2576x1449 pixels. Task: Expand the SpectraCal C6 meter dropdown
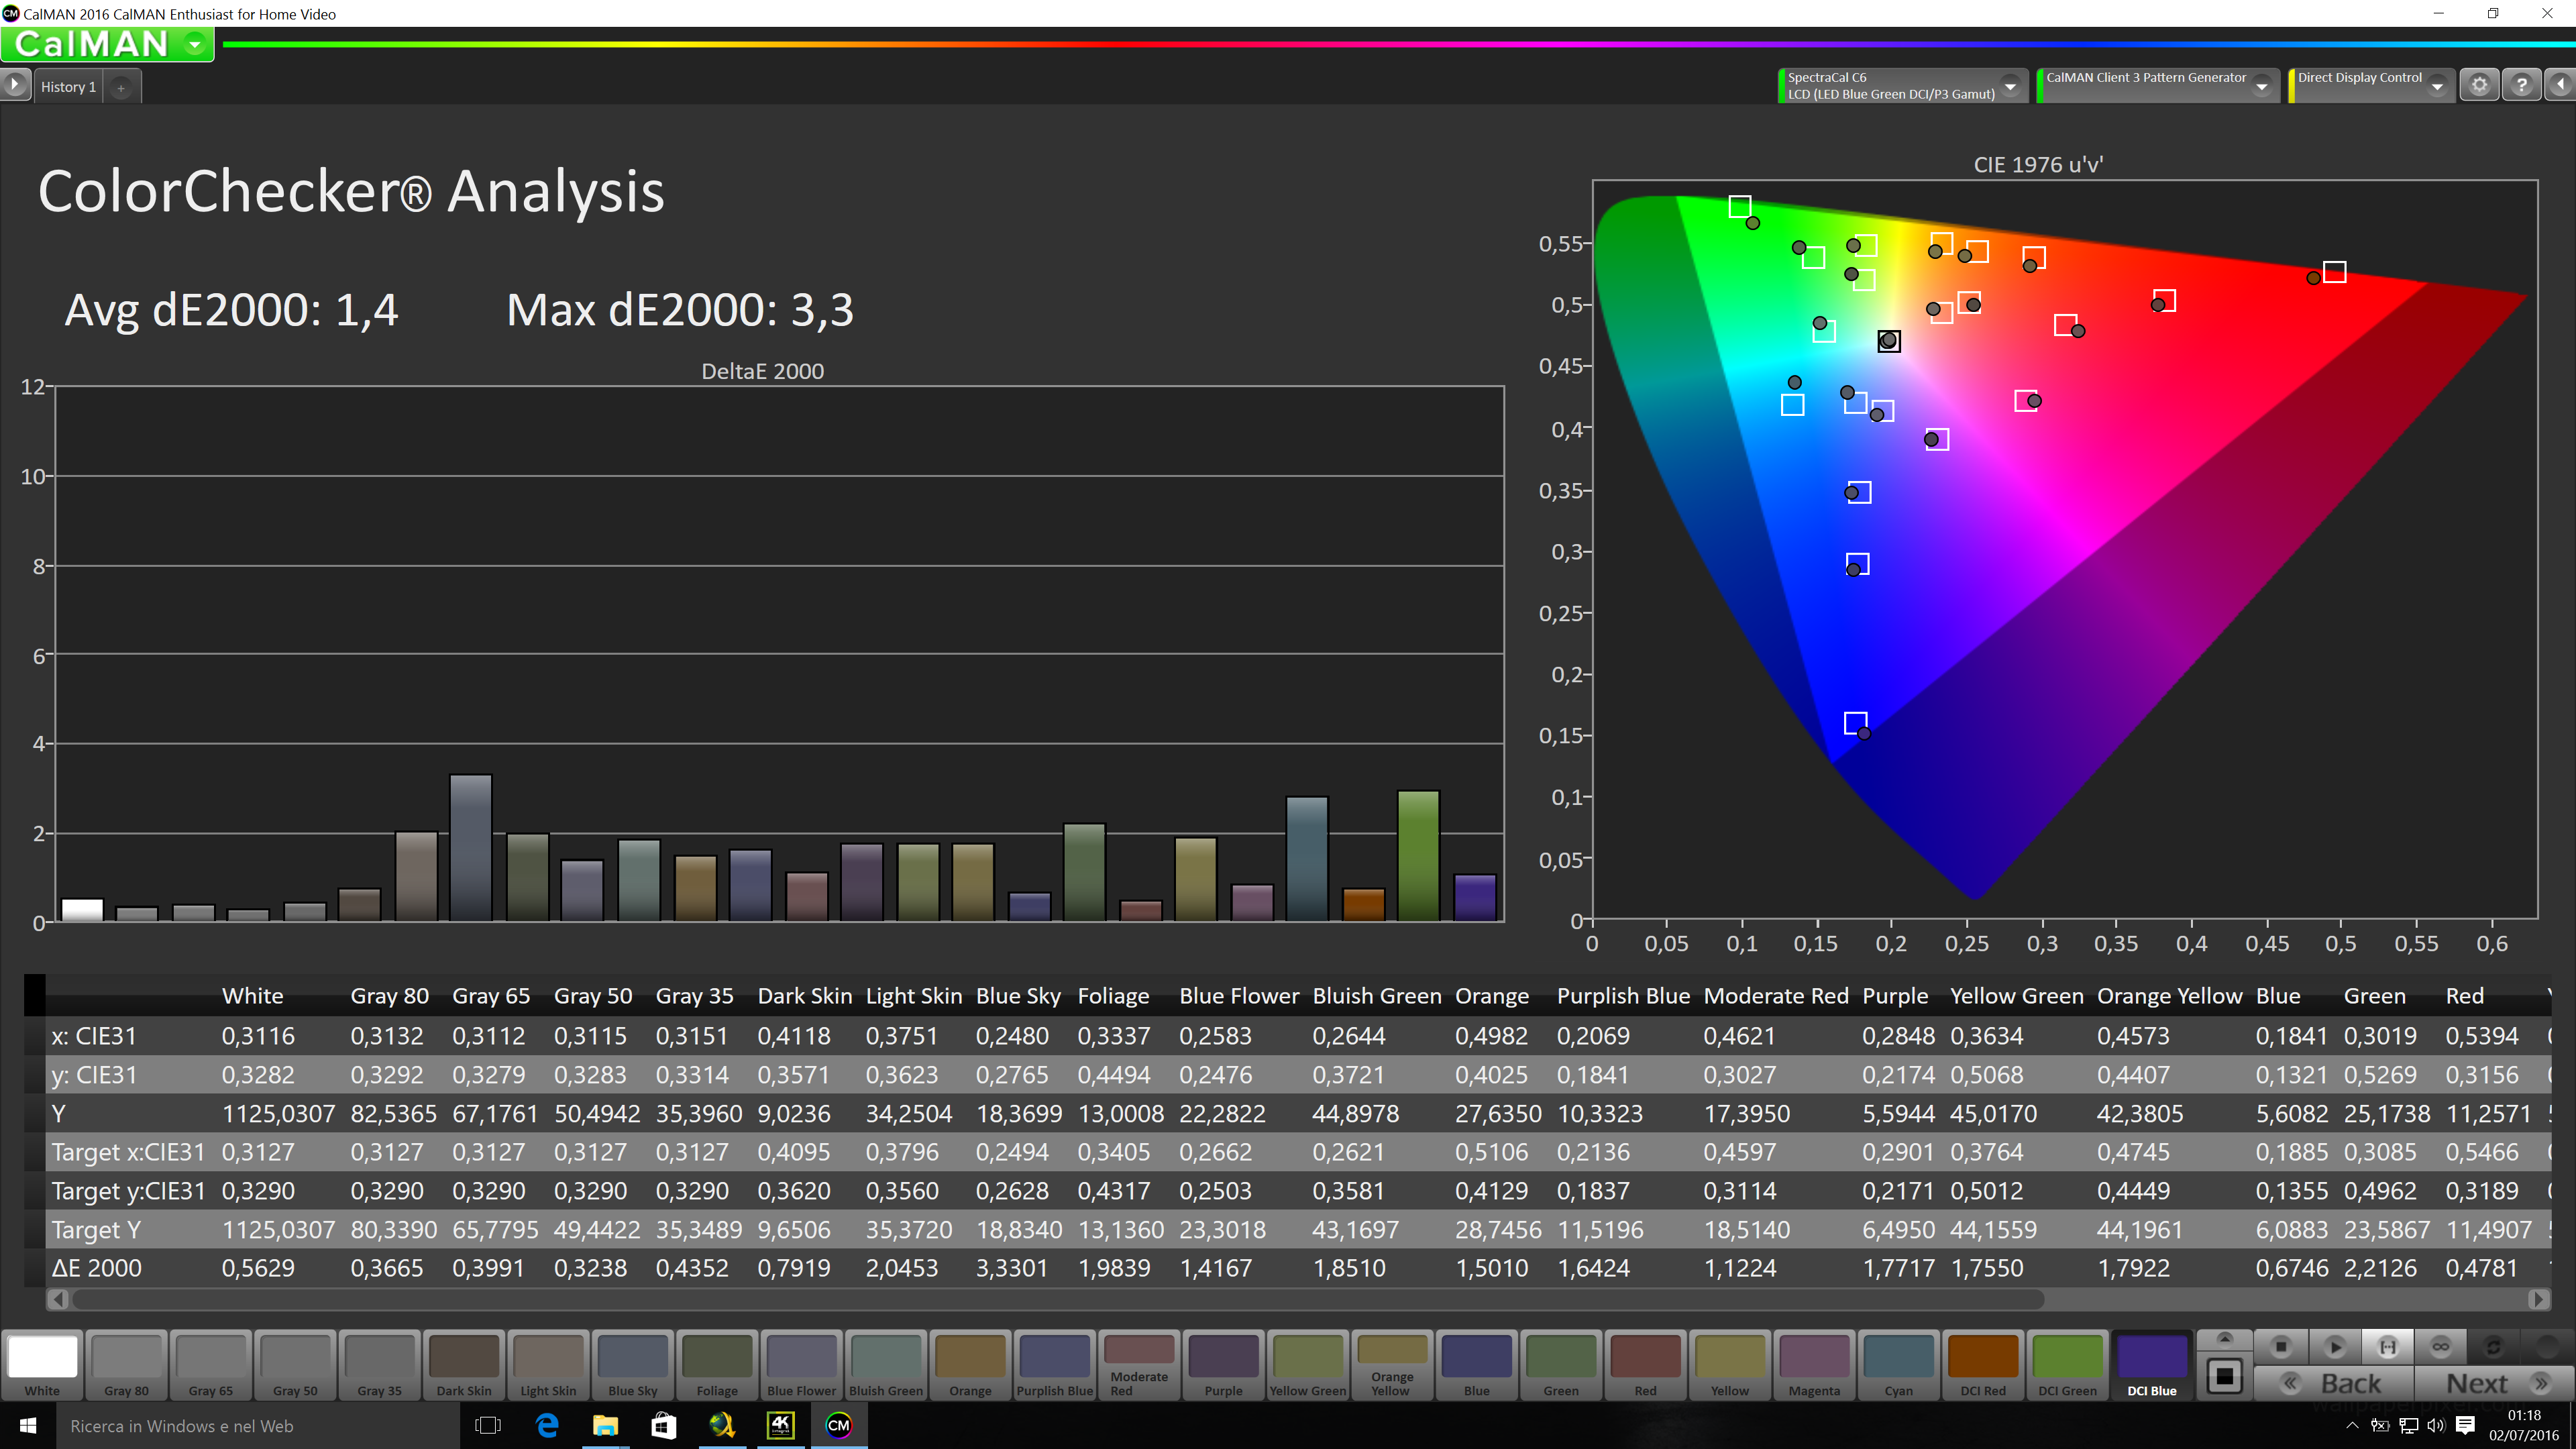[x=2009, y=86]
